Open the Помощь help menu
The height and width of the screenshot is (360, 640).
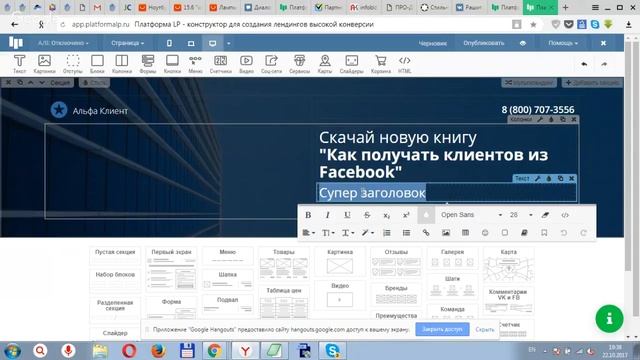562,43
